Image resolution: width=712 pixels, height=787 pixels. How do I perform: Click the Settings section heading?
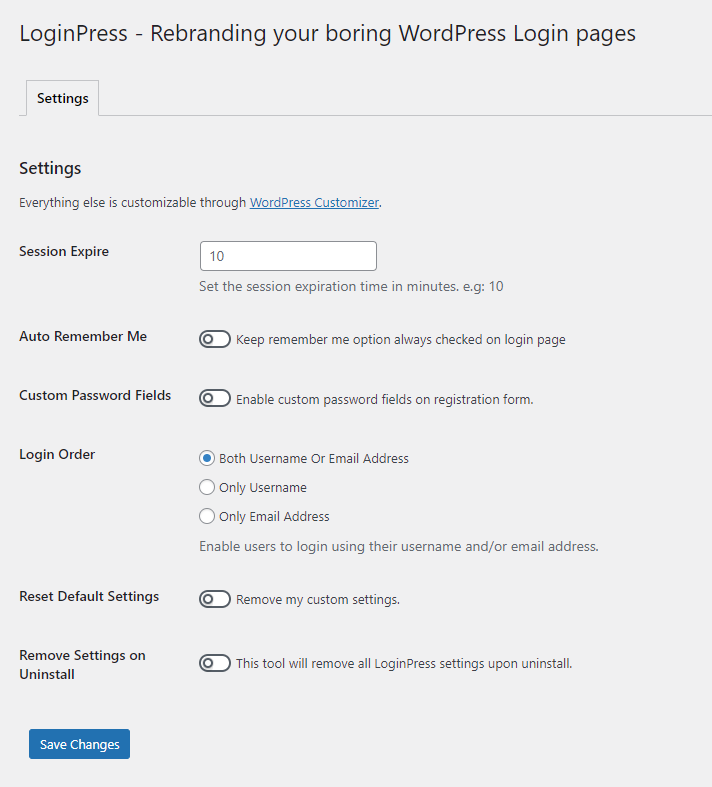point(50,168)
